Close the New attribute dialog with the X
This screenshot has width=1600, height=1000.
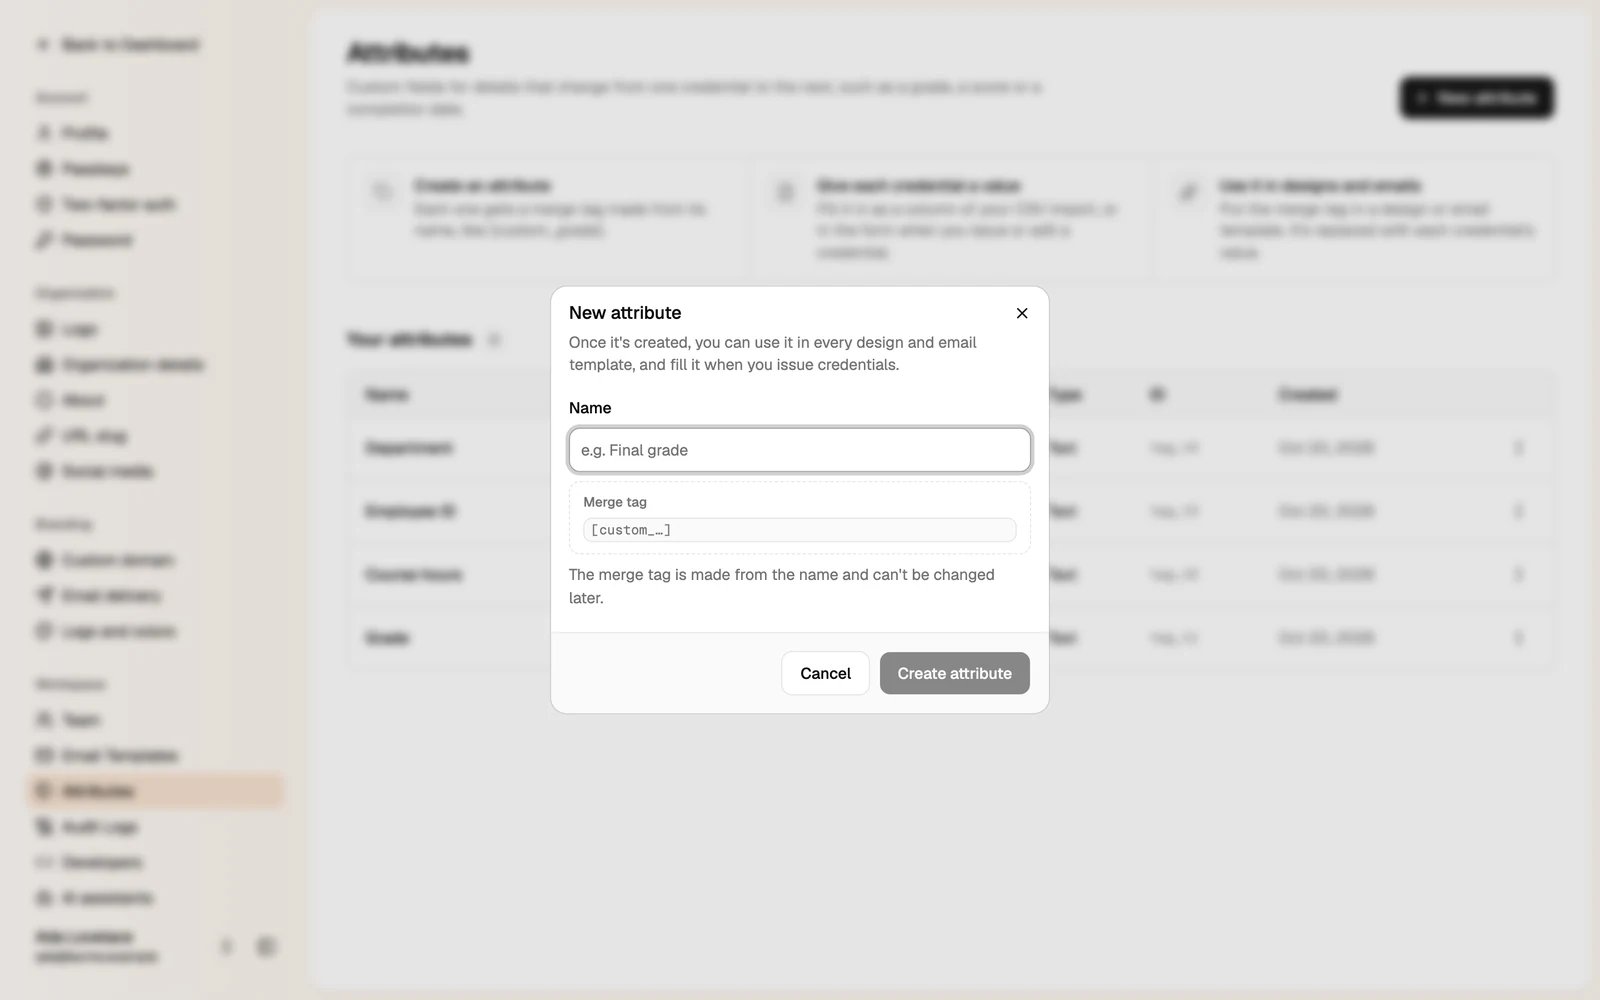(x=1022, y=313)
